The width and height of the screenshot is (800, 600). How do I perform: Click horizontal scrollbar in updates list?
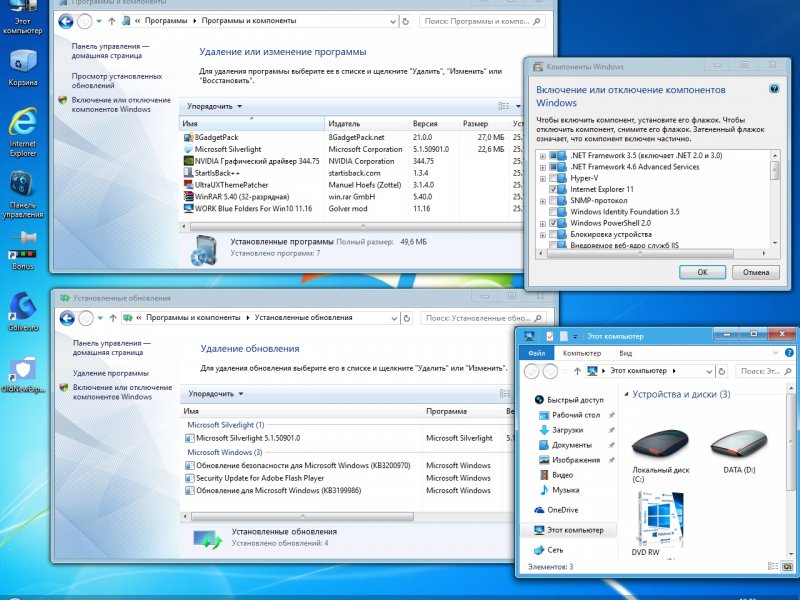[302, 517]
